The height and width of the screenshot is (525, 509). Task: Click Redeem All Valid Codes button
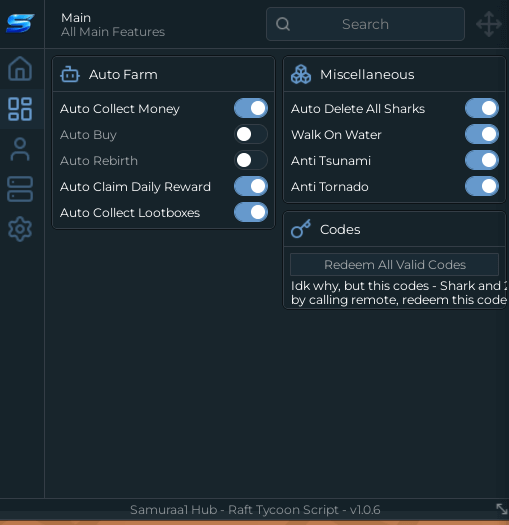pos(394,265)
